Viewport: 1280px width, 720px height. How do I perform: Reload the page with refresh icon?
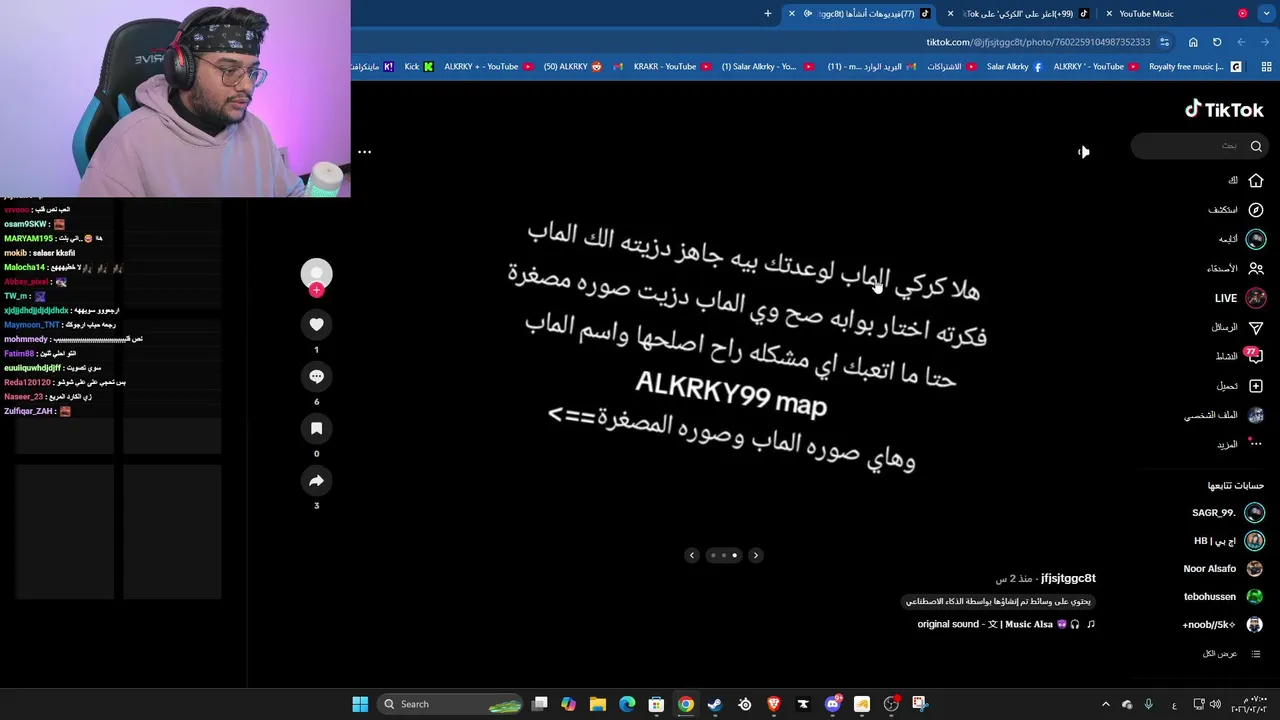[1217, 42]
